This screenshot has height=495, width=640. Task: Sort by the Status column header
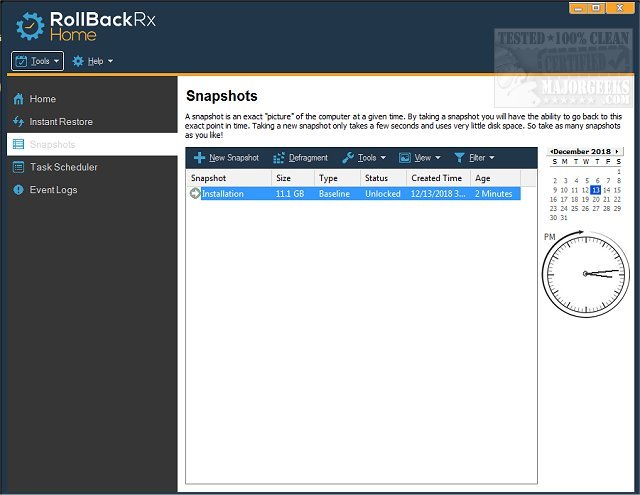pos(383,178)
